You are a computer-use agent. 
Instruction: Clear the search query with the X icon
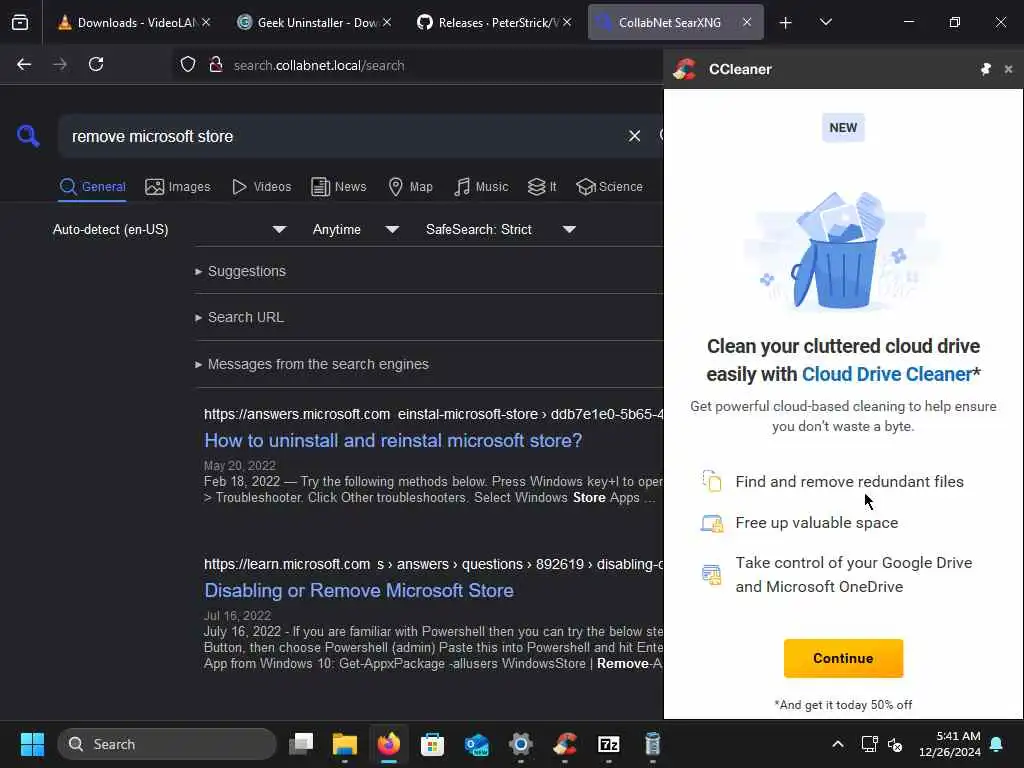coord(634,136)
